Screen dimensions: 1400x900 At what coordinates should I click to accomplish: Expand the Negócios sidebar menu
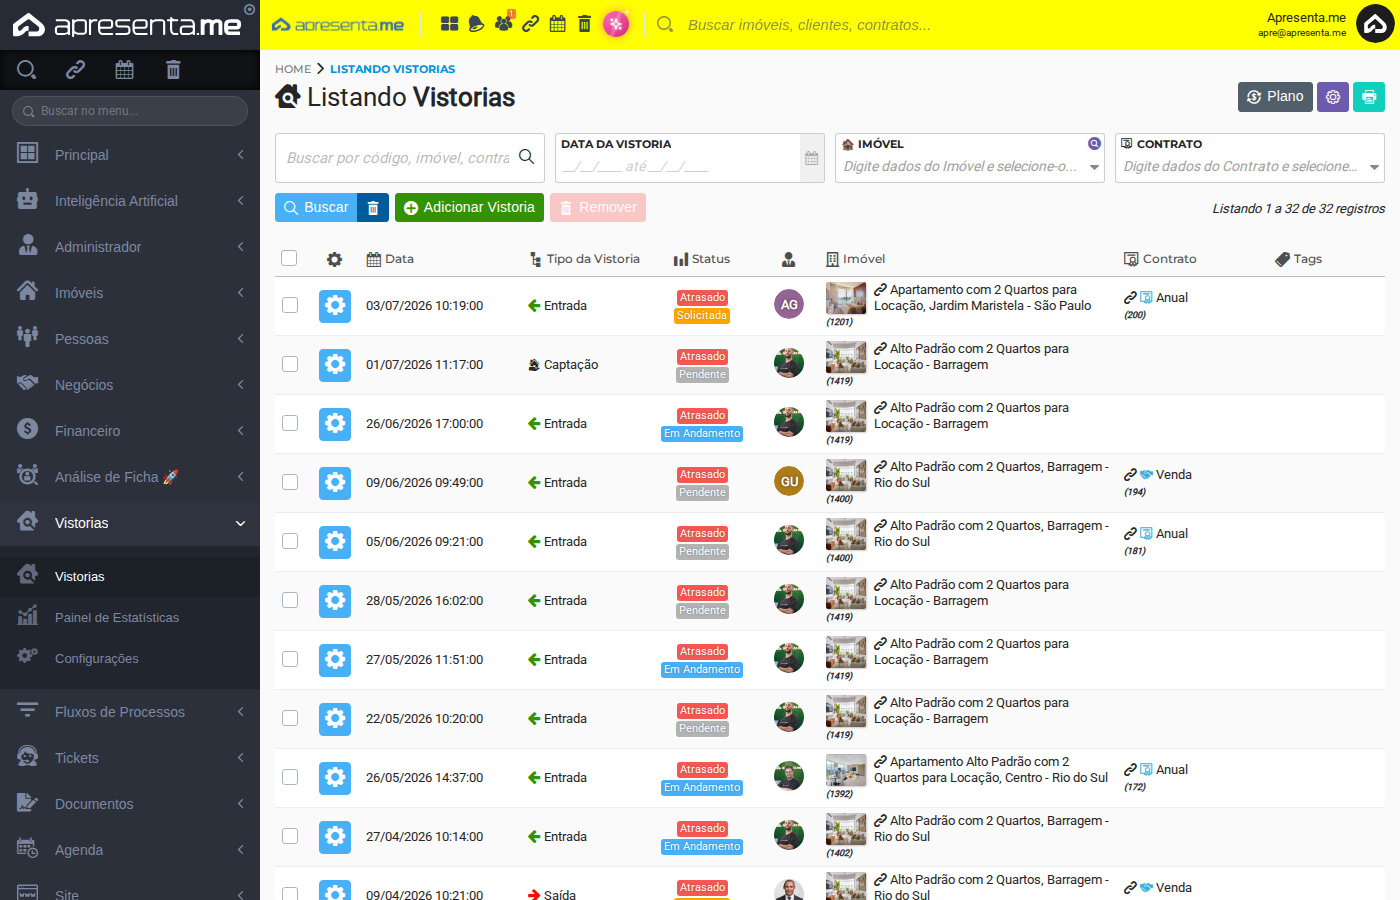(x=130, y=385)
